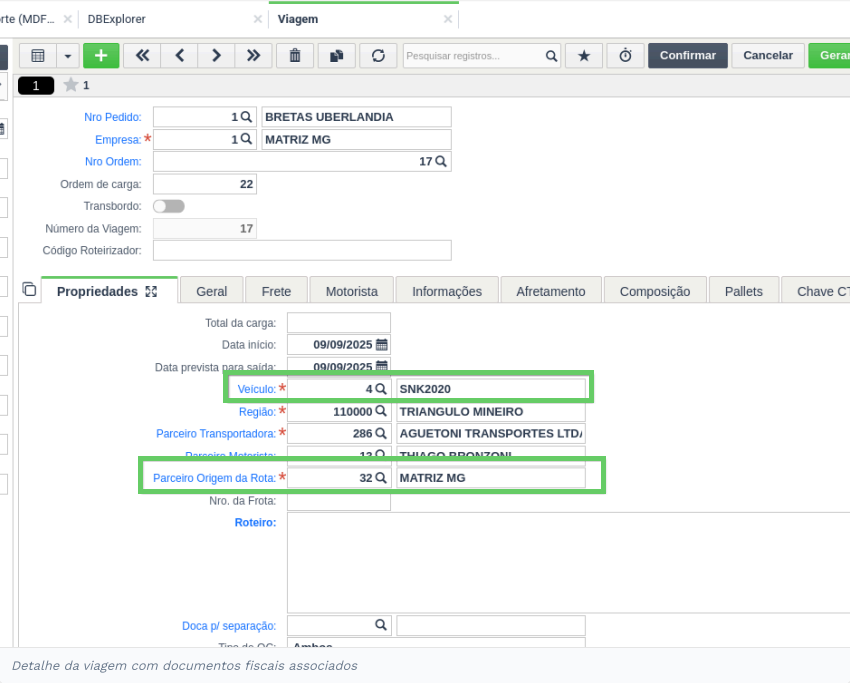The image size is (850, 683).
Task: Expand Propriedades tab to fullscreen icon
Action: click(x=151, y=292)
